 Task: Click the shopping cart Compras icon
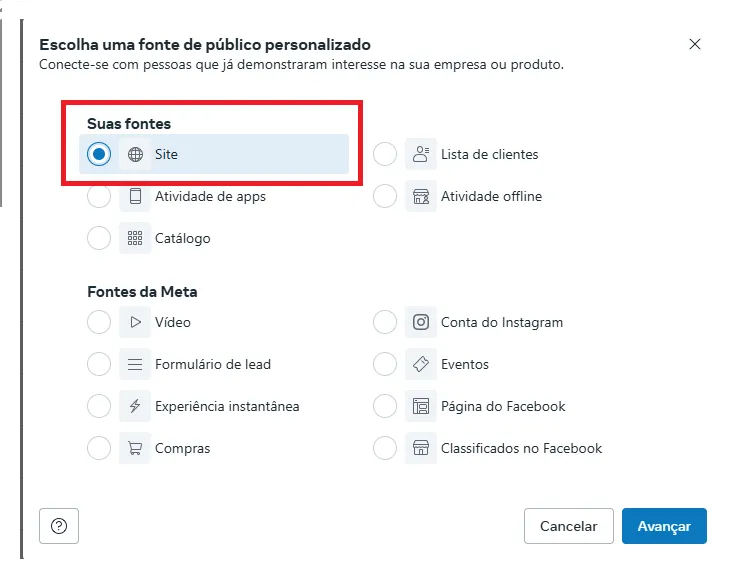[135, 448]
